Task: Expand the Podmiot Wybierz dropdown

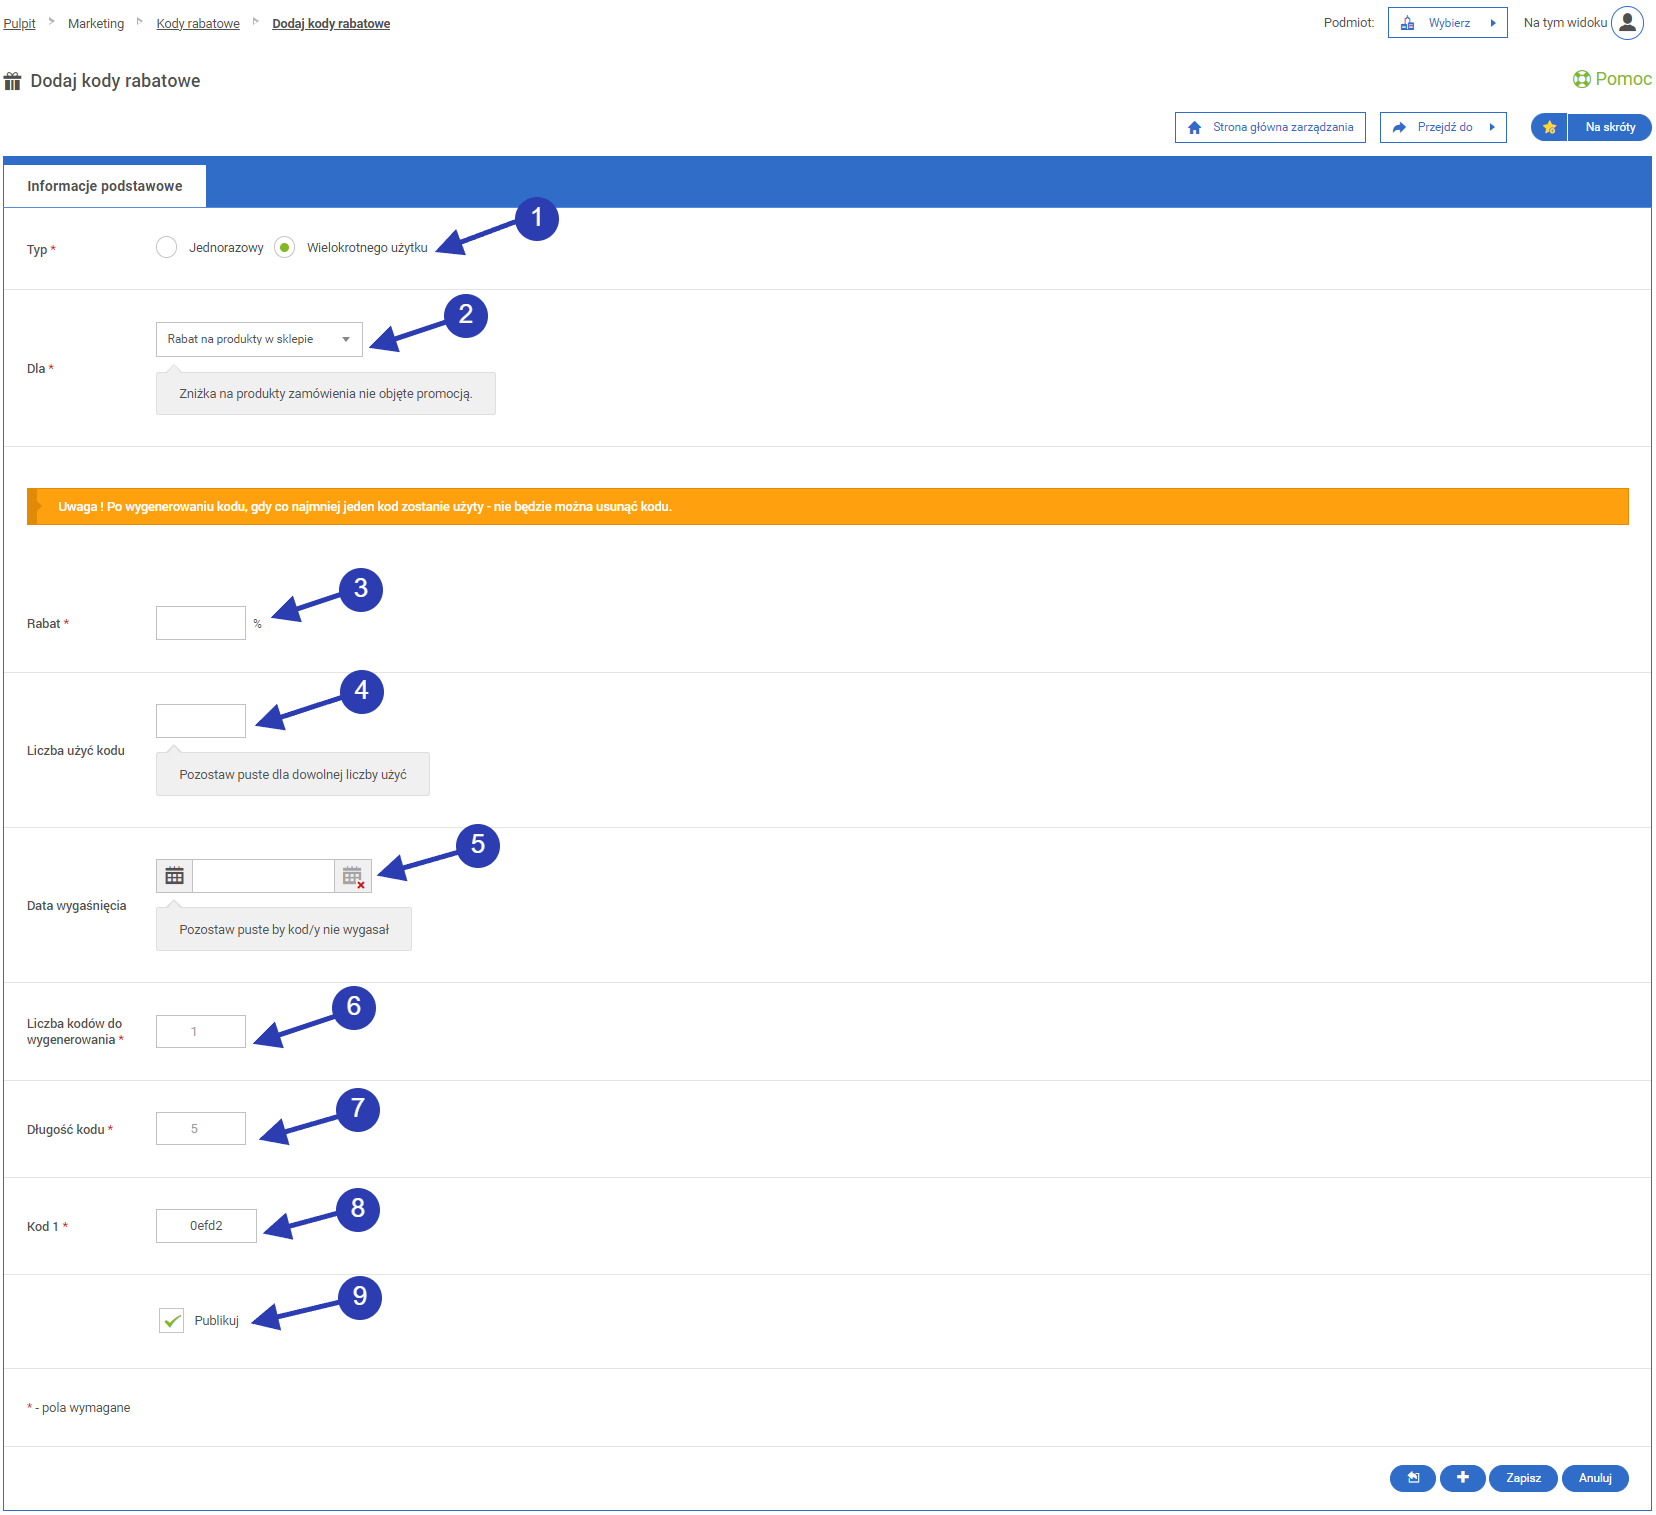Action: 1447,23
